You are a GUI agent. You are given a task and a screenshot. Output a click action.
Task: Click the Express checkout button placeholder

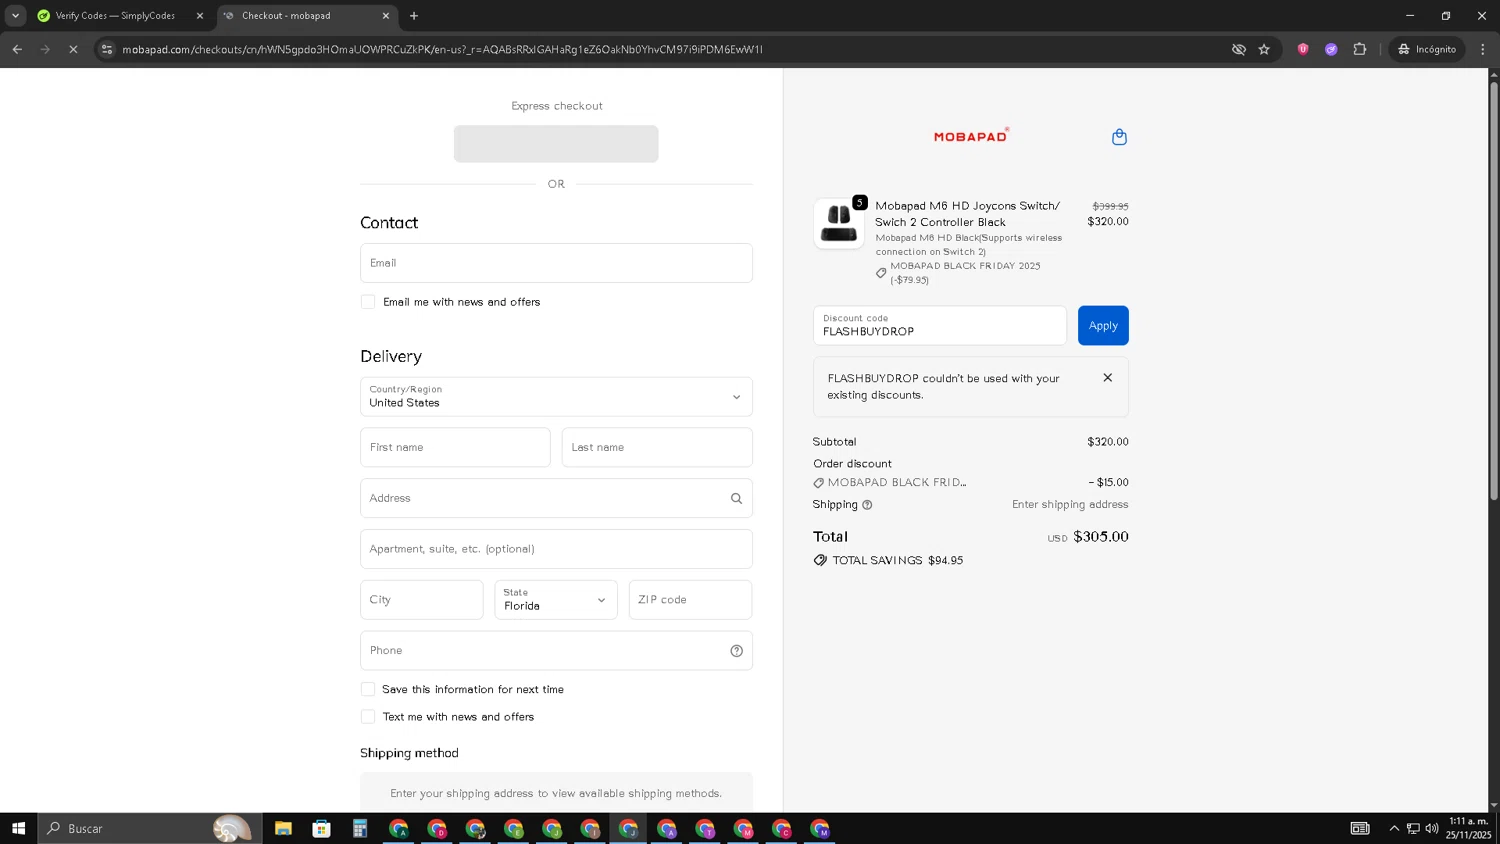[x=556, y=144]
